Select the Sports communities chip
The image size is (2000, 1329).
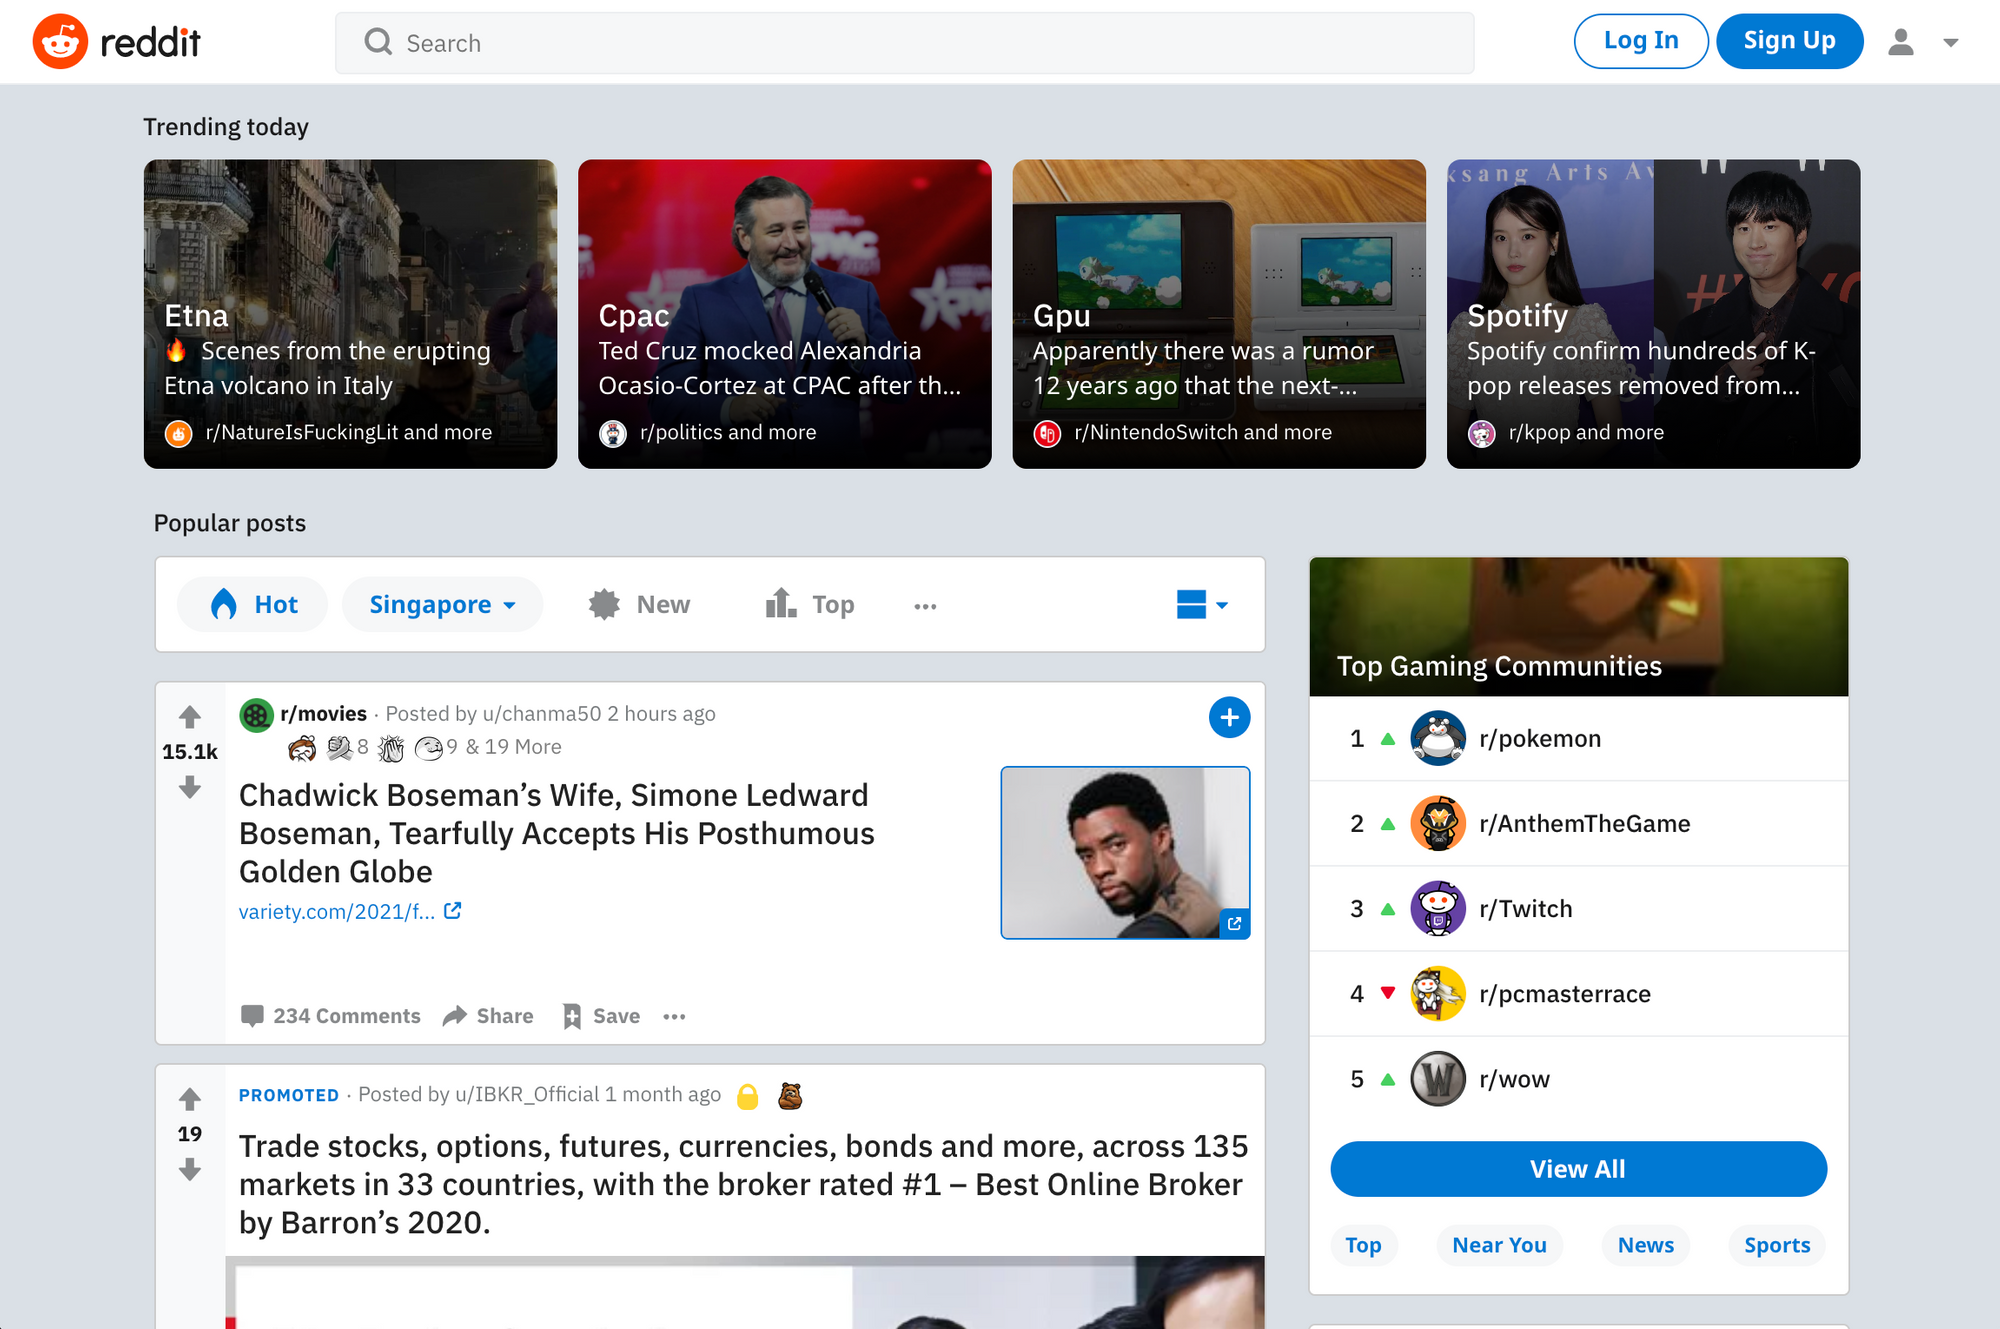click(1777, 1245)
